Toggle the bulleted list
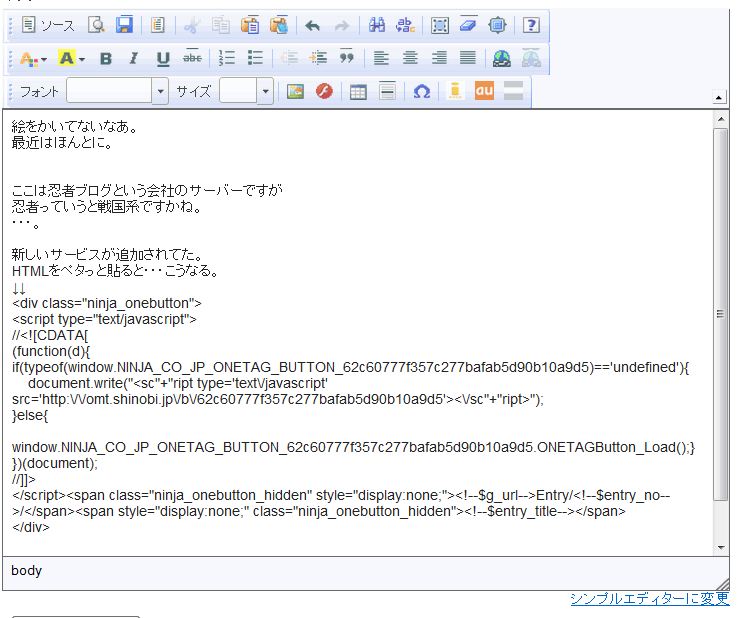 click(x=255, y=59)
